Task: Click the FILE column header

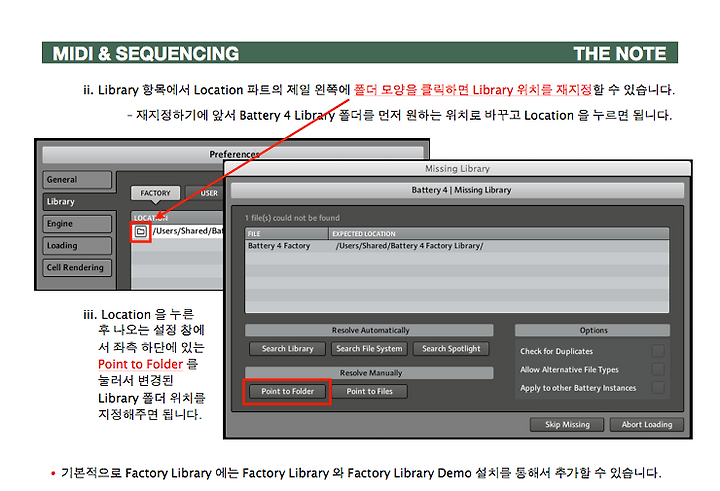Action: click(x=287, y=233)
